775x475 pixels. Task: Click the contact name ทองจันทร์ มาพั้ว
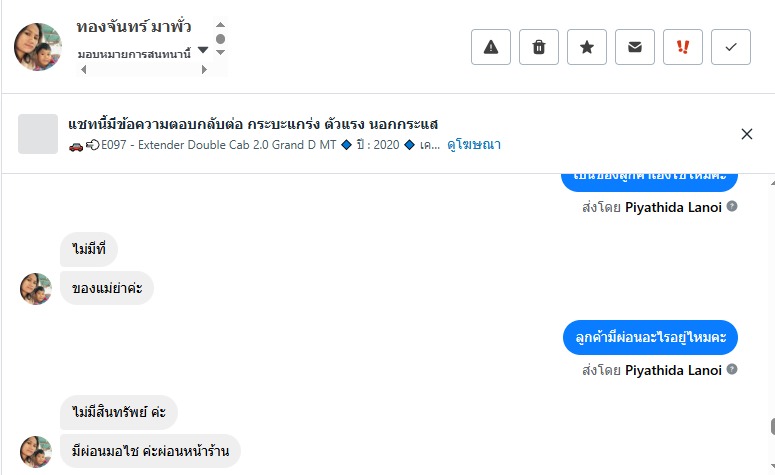click(134, 27)
